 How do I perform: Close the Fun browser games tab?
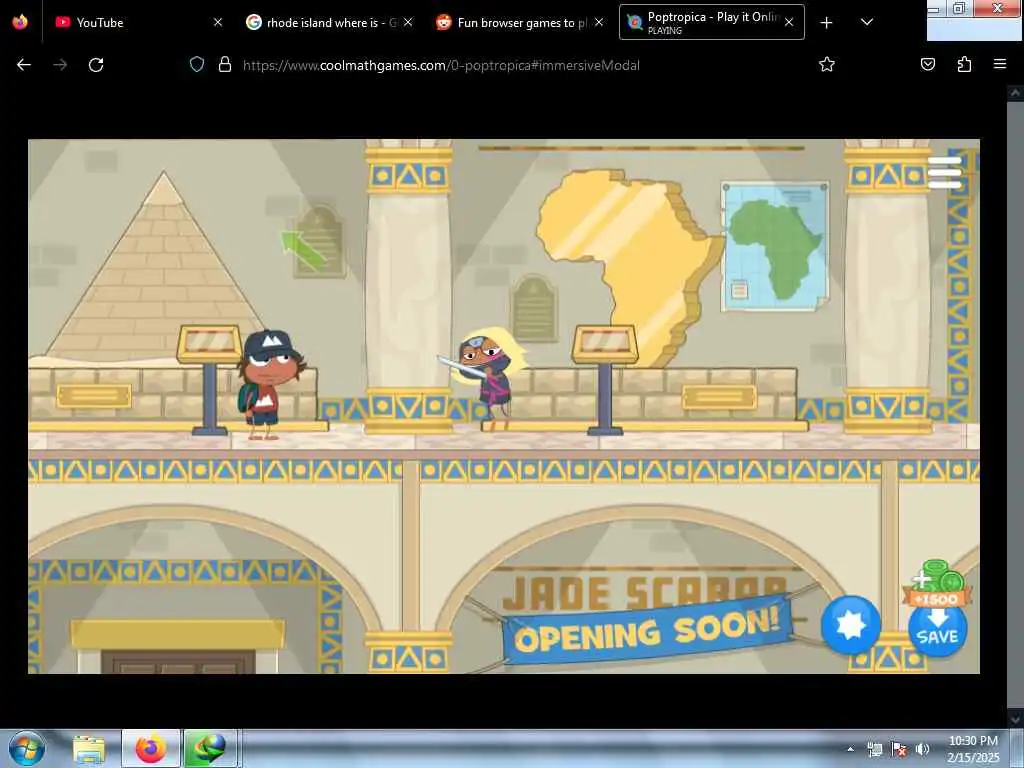[x=599, y=22]
